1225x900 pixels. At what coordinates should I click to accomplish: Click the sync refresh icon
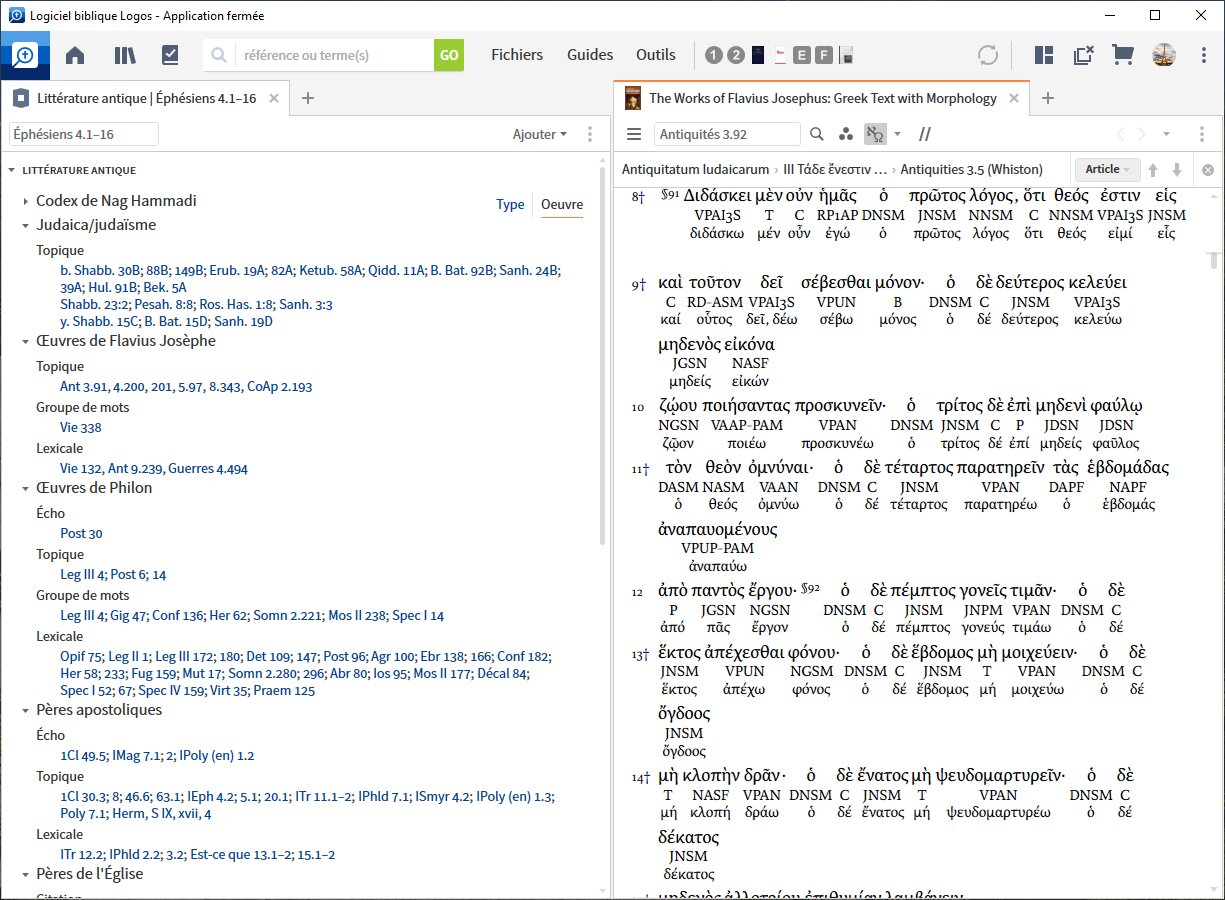pyautogui.click(x=988, y=55)
